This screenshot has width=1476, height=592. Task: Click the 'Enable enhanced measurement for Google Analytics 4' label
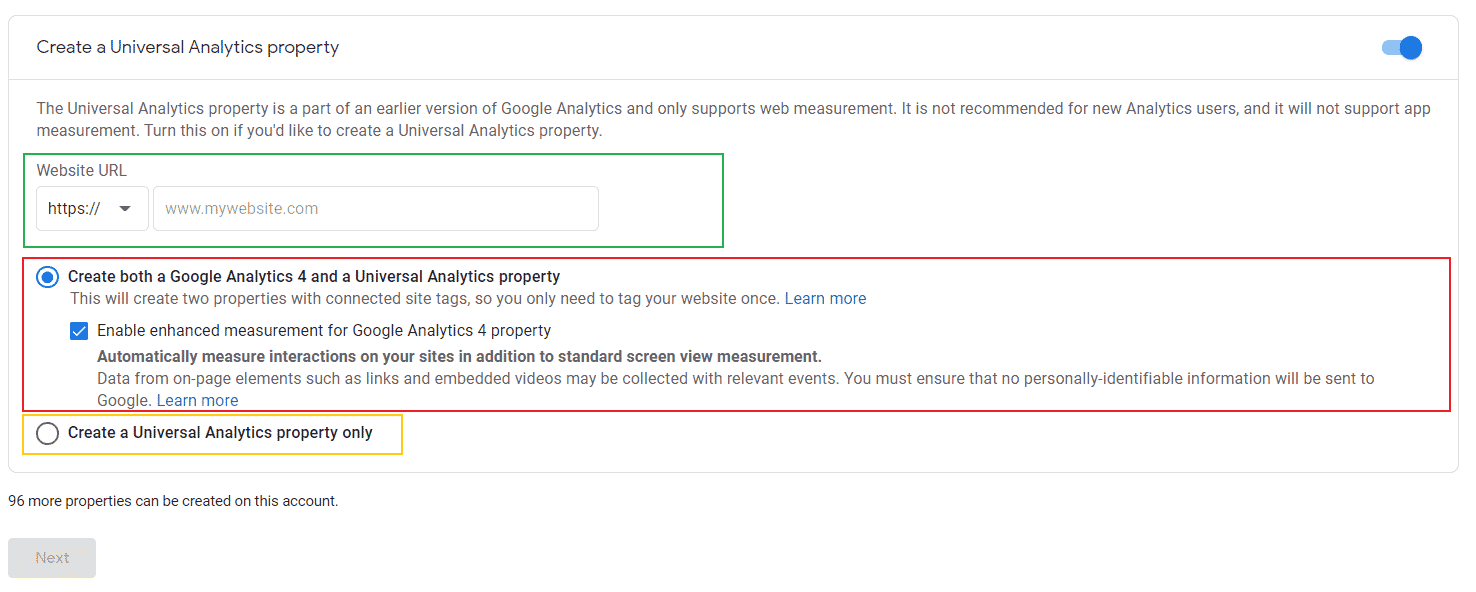point(324,331)
